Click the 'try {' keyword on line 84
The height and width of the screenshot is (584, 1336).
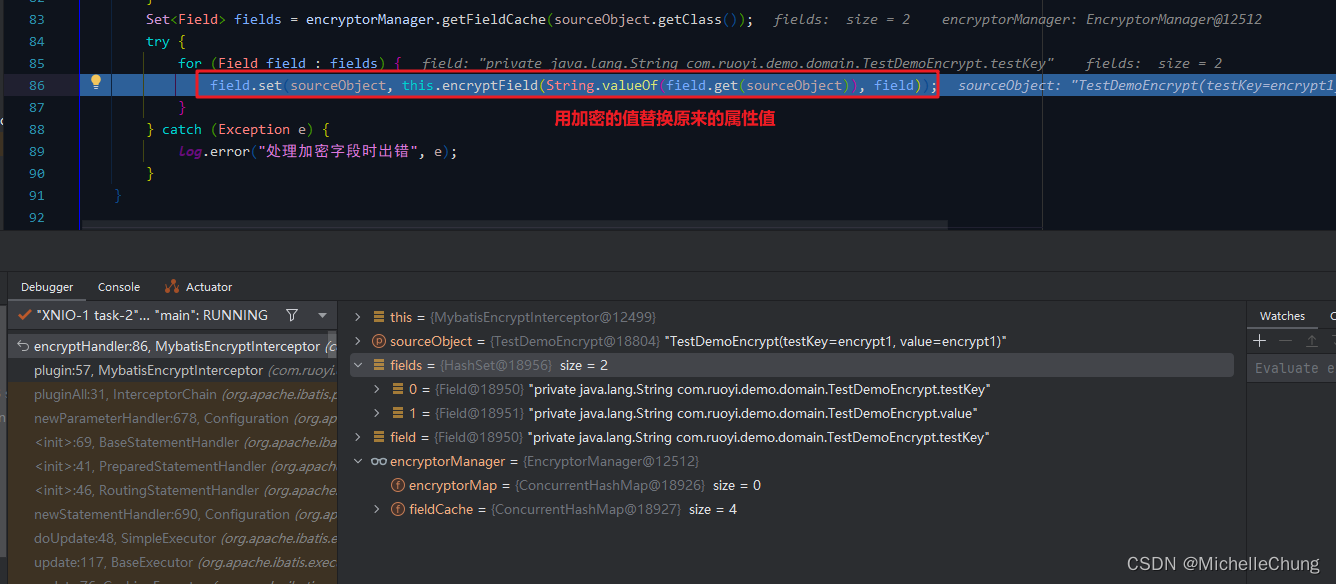tap(166, 42)
